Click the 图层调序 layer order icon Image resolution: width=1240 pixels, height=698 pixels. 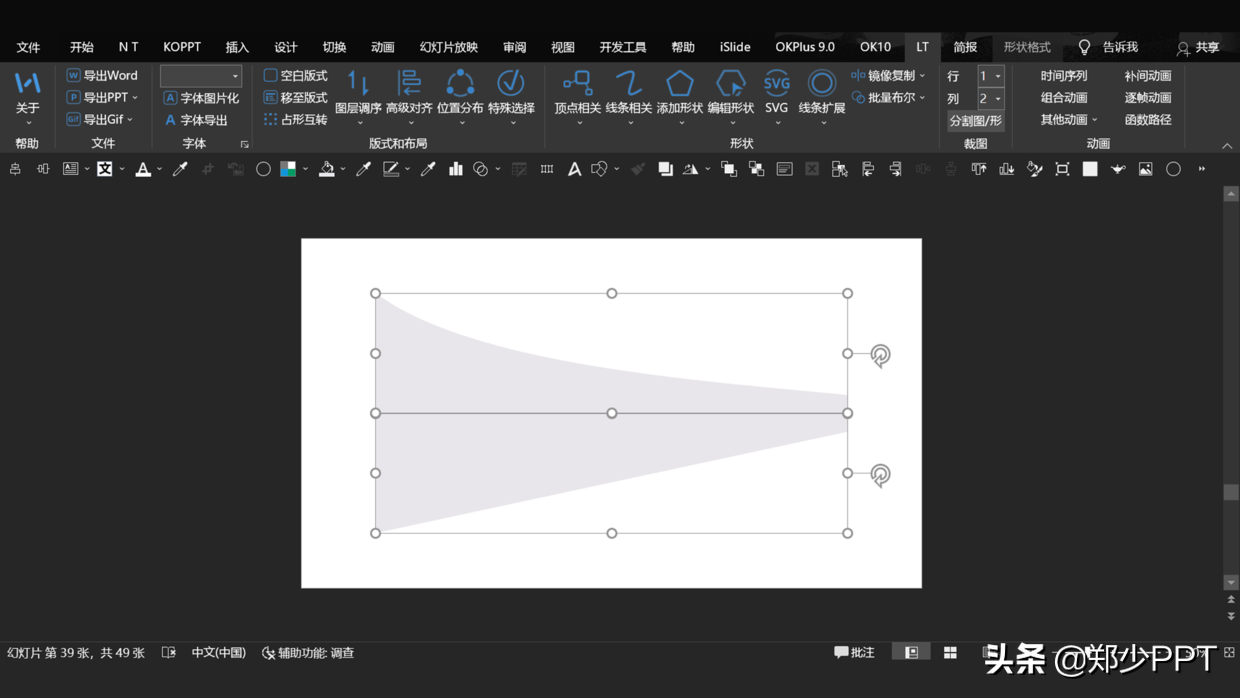point(358,84)
